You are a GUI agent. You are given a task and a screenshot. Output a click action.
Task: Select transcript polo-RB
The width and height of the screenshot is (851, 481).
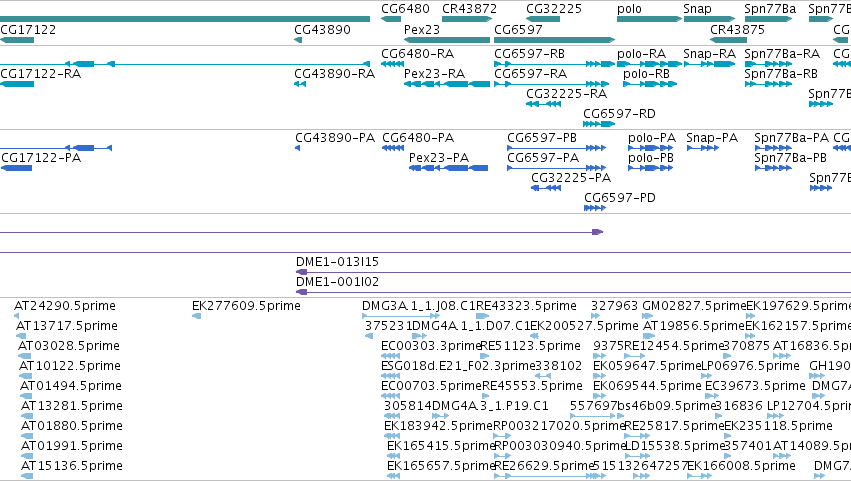point(646,74)
